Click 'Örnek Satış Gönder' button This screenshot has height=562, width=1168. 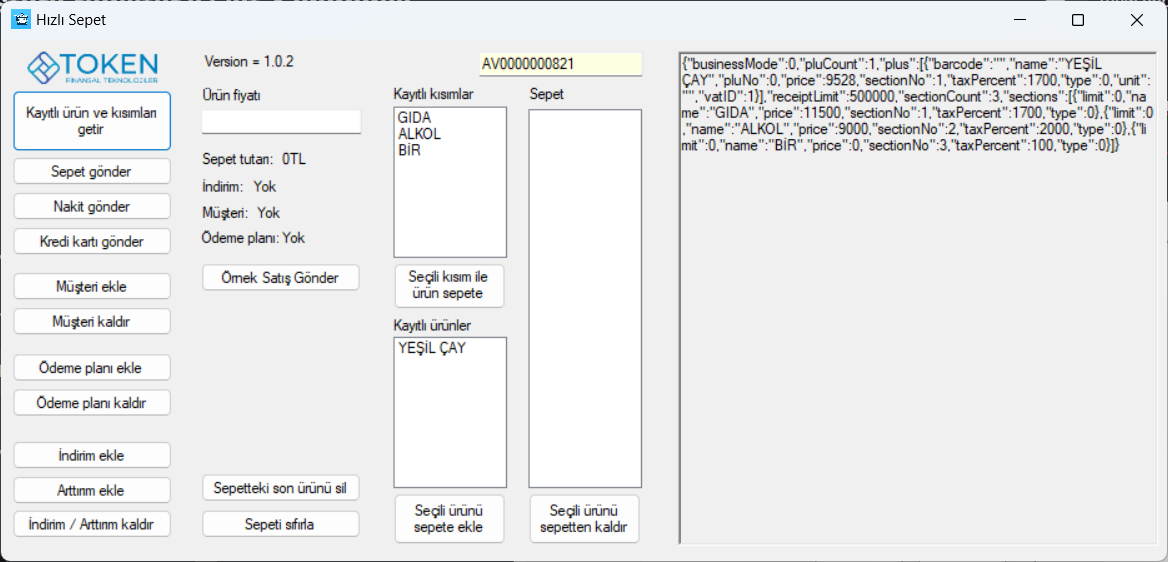(280, 278)
